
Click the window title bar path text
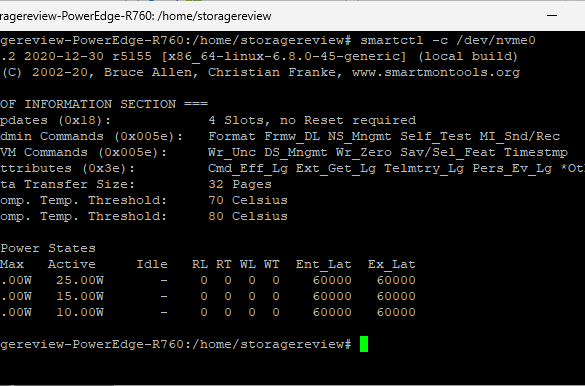coord(135,16)
